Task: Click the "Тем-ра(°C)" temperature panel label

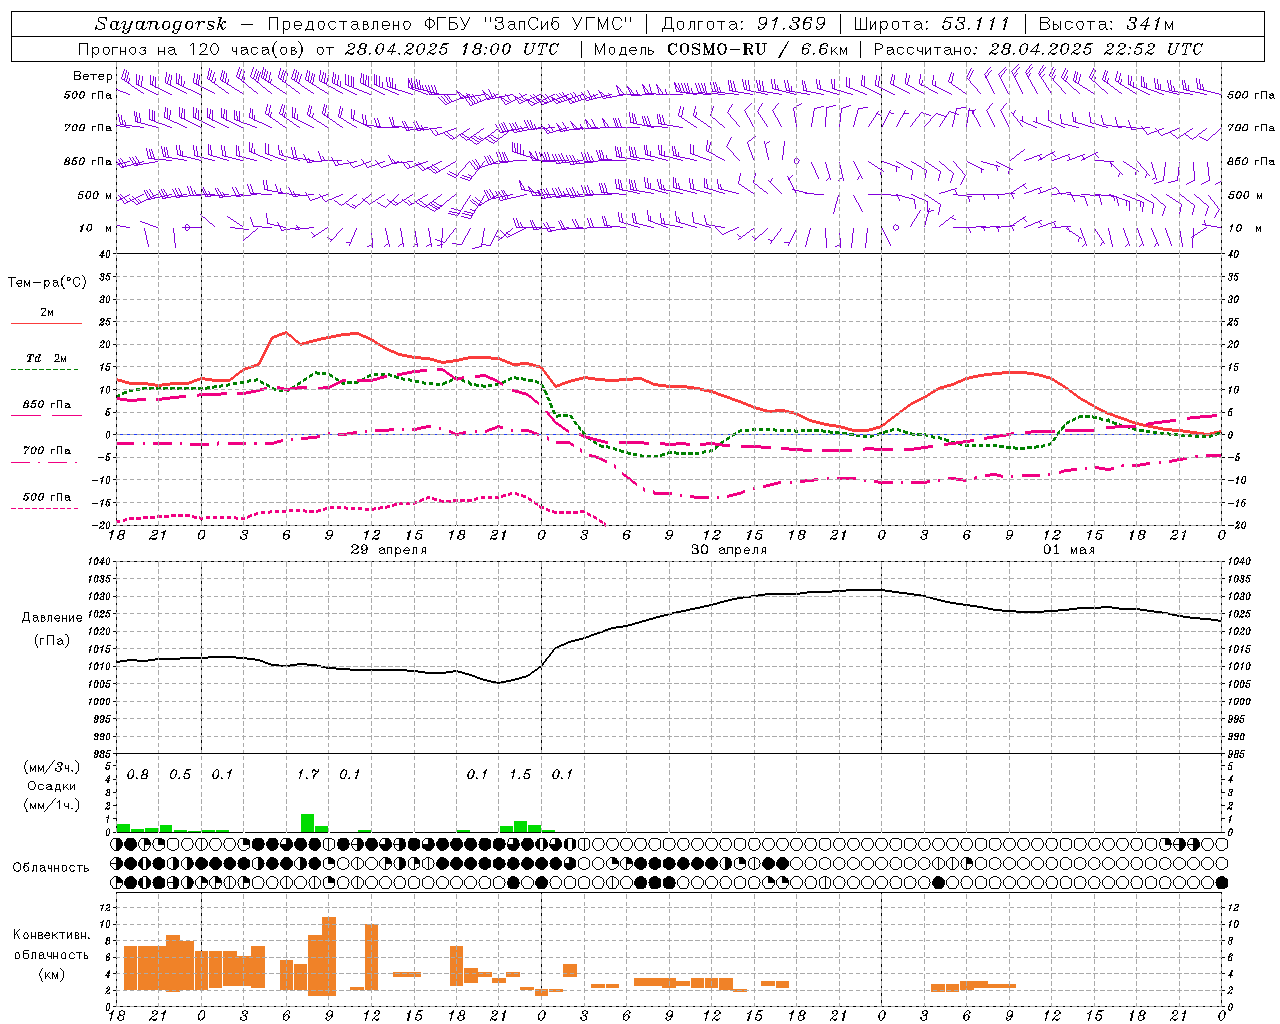Action: pyautogui.click(x=47, y=283)
